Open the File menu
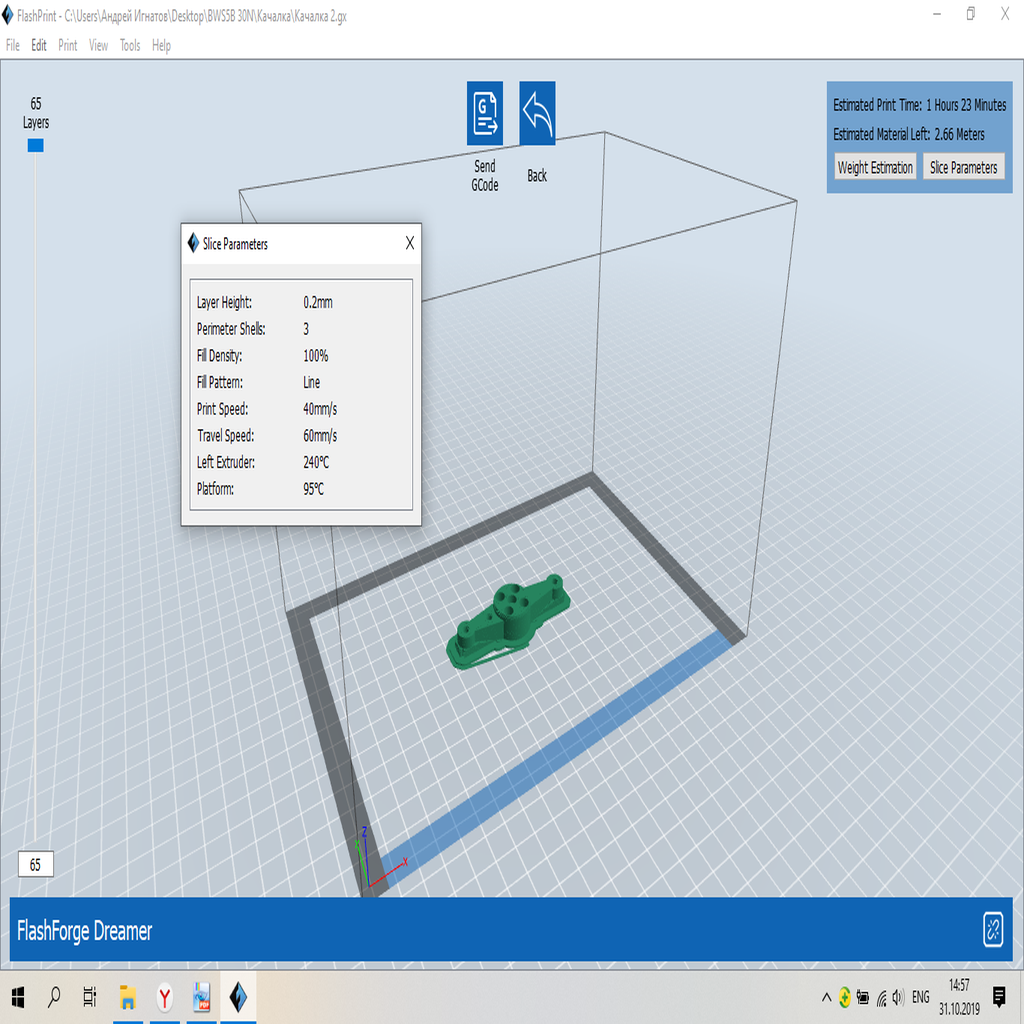This screenshot has width=1024, height=1024. (x=12, y=45)
